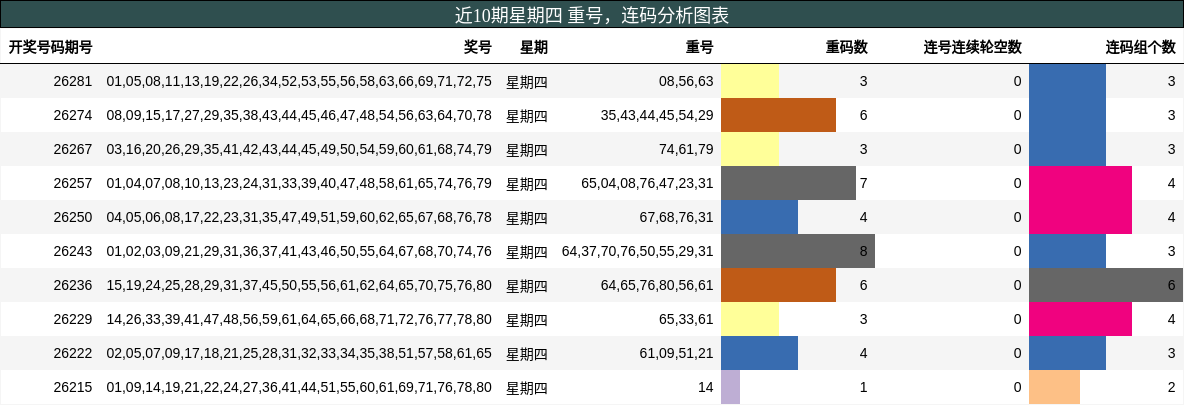The image size is (1184, 405).
Task: Select issue number 26250
Action: (73, 217)
